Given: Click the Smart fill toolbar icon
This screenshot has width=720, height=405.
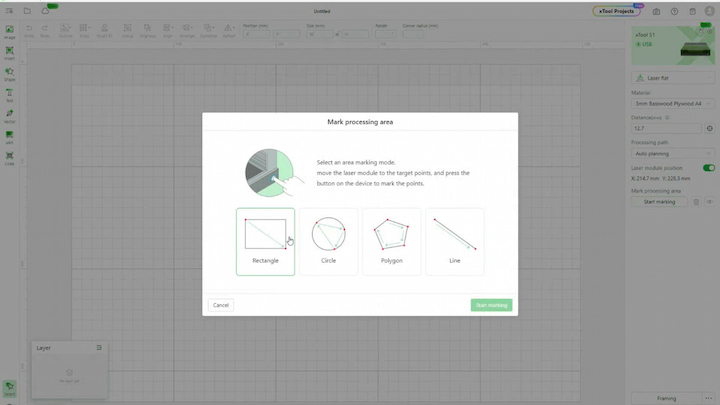Looking at the screenshot, I should click(104, 31).
